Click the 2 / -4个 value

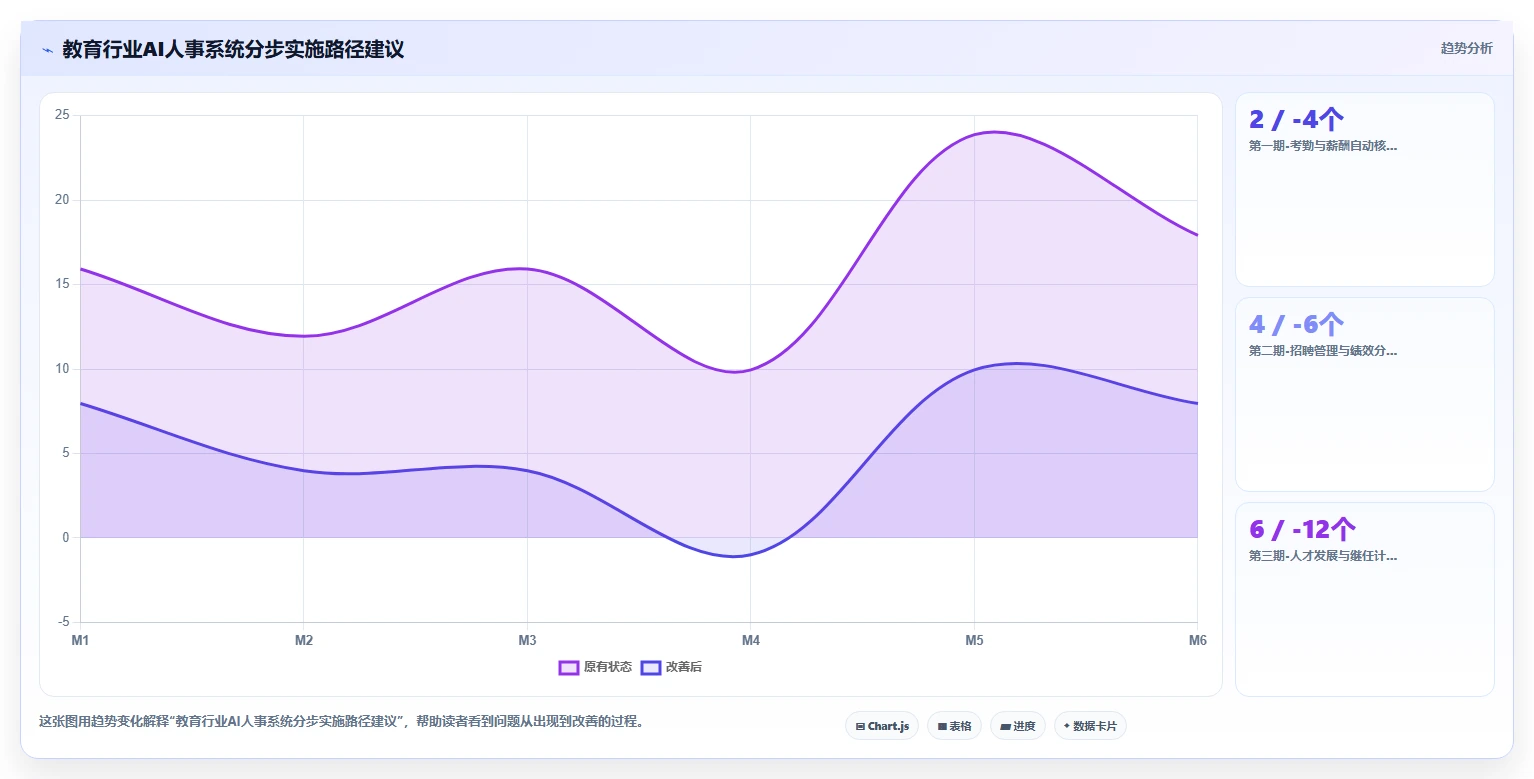[x=1297, y=120]
